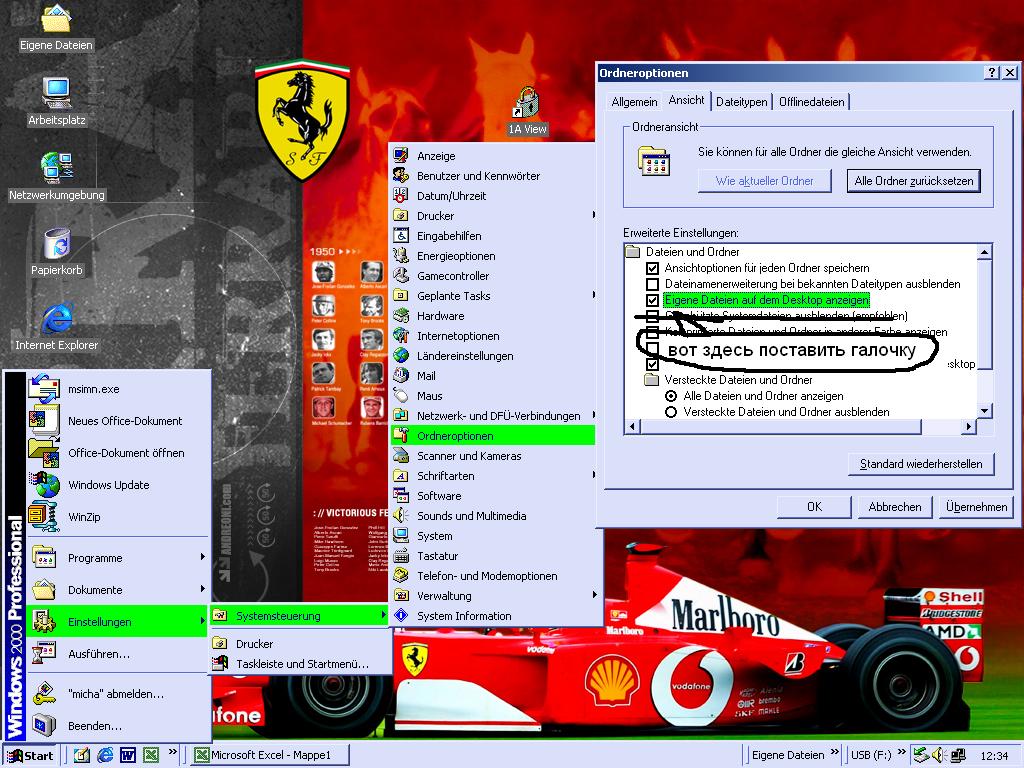Toggle Eigene Dateien auf dem Desktop anzeigen
The height and width of the screenshot is (768, 1024).
(x=652, y=300)
